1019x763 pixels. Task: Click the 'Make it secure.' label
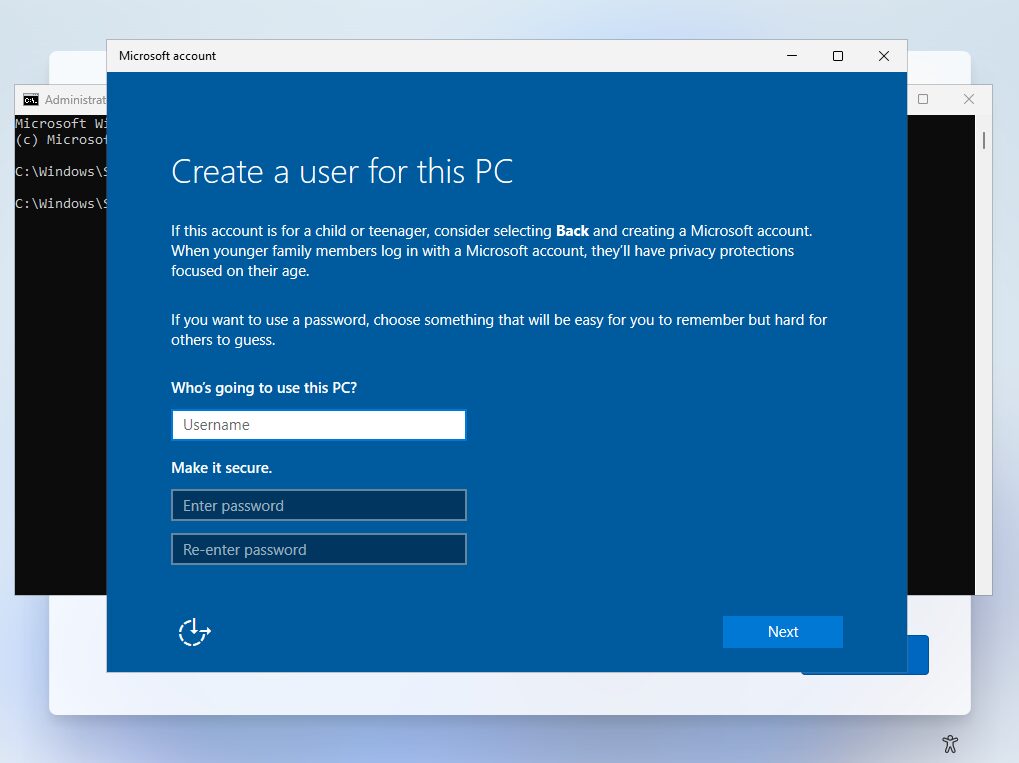pyautogui.click(x=222, y=468)
